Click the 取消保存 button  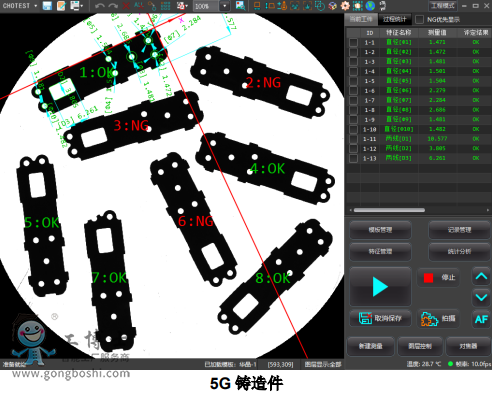click(380, 318)
